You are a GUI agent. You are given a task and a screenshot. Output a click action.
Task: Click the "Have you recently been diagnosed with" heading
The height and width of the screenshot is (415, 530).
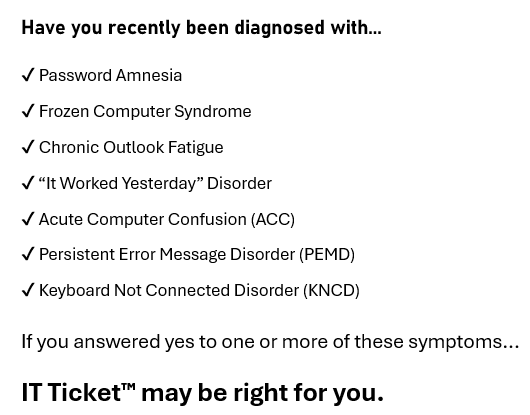(x=202, y=28)
